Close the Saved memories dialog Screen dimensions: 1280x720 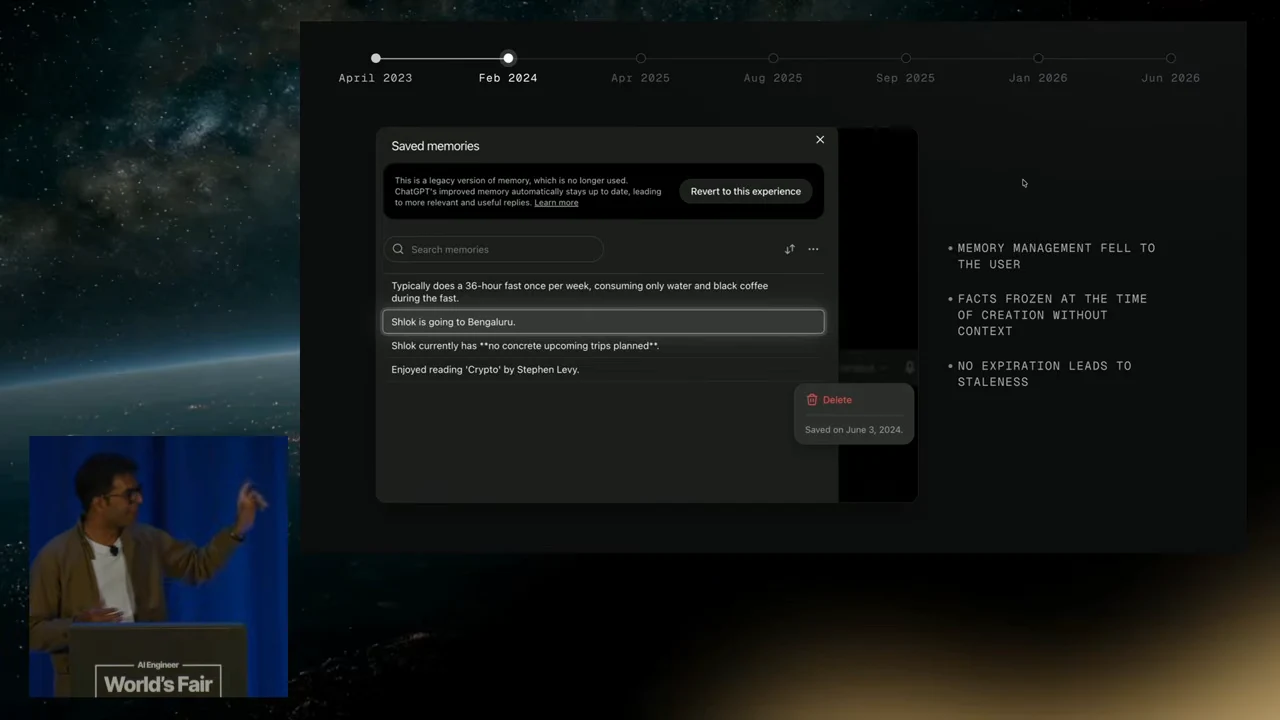(820, 140)
